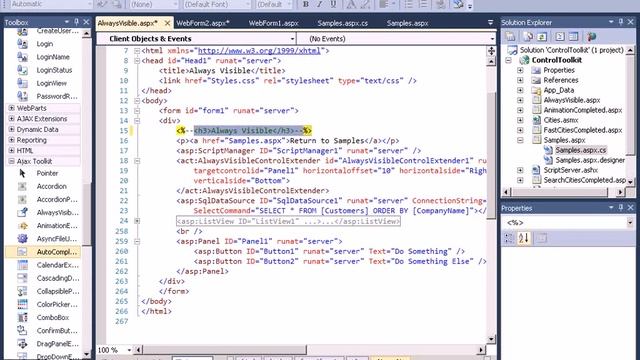
Task: Click the foreground color A icon
Action: click(351, 4)
